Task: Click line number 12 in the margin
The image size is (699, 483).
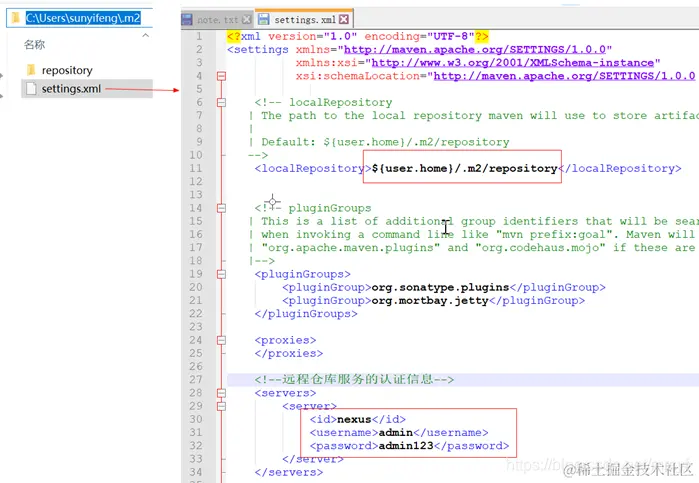Action: 196,182
